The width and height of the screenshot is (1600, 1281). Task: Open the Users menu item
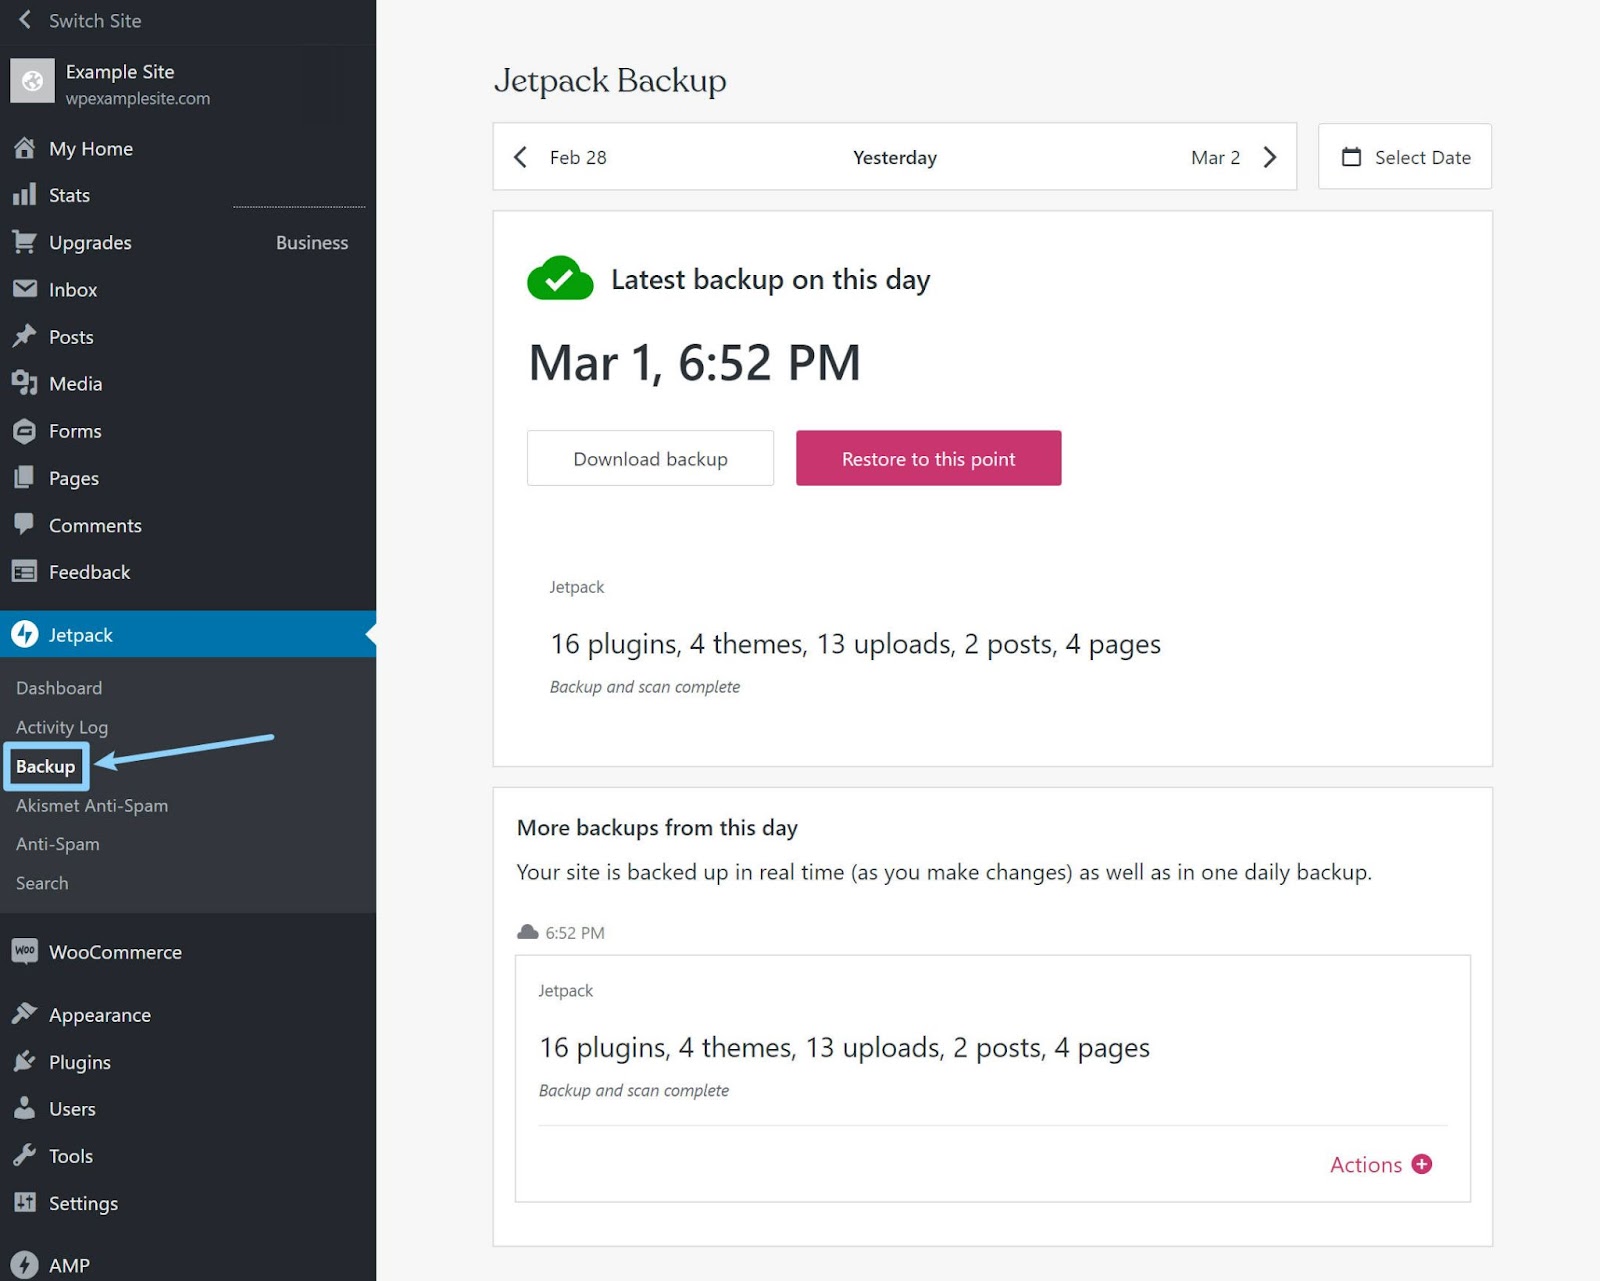click(x=188, y=1109)
